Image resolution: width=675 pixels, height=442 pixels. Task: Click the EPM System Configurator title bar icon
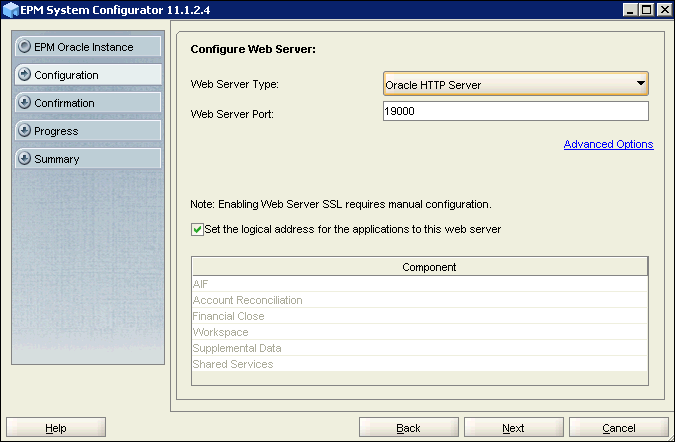point(10,9)
